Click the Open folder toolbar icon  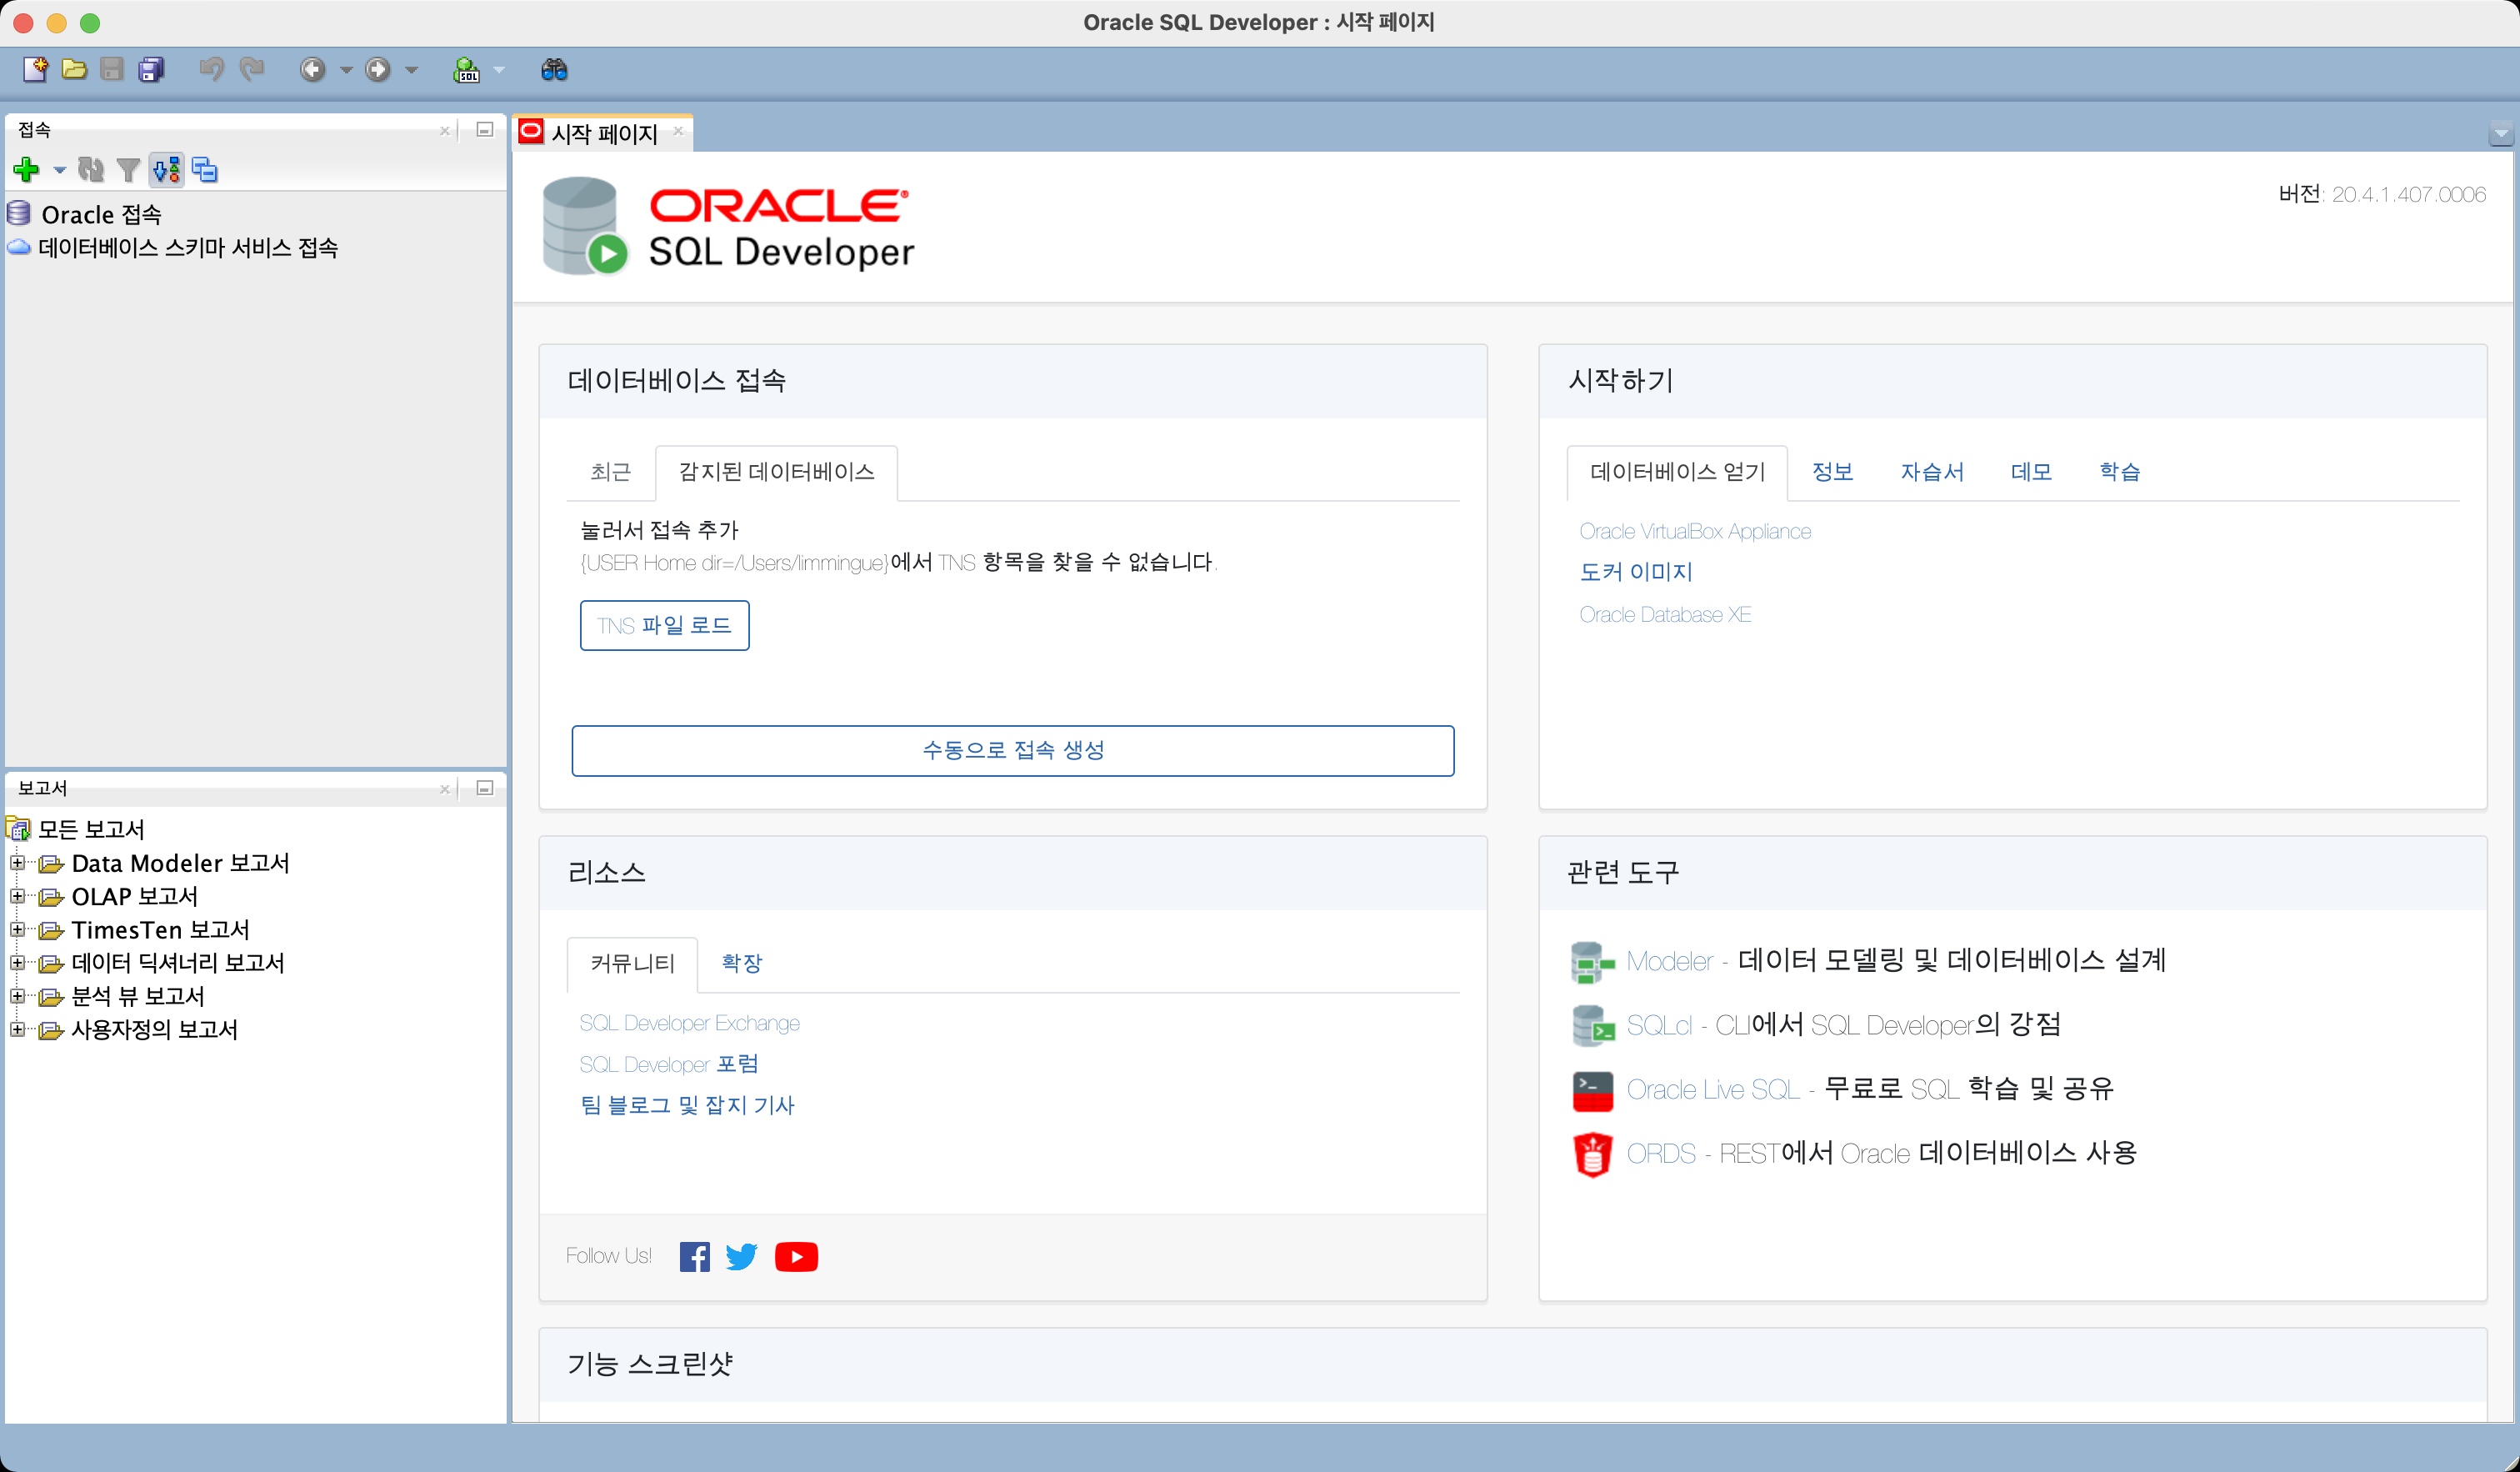74,69
